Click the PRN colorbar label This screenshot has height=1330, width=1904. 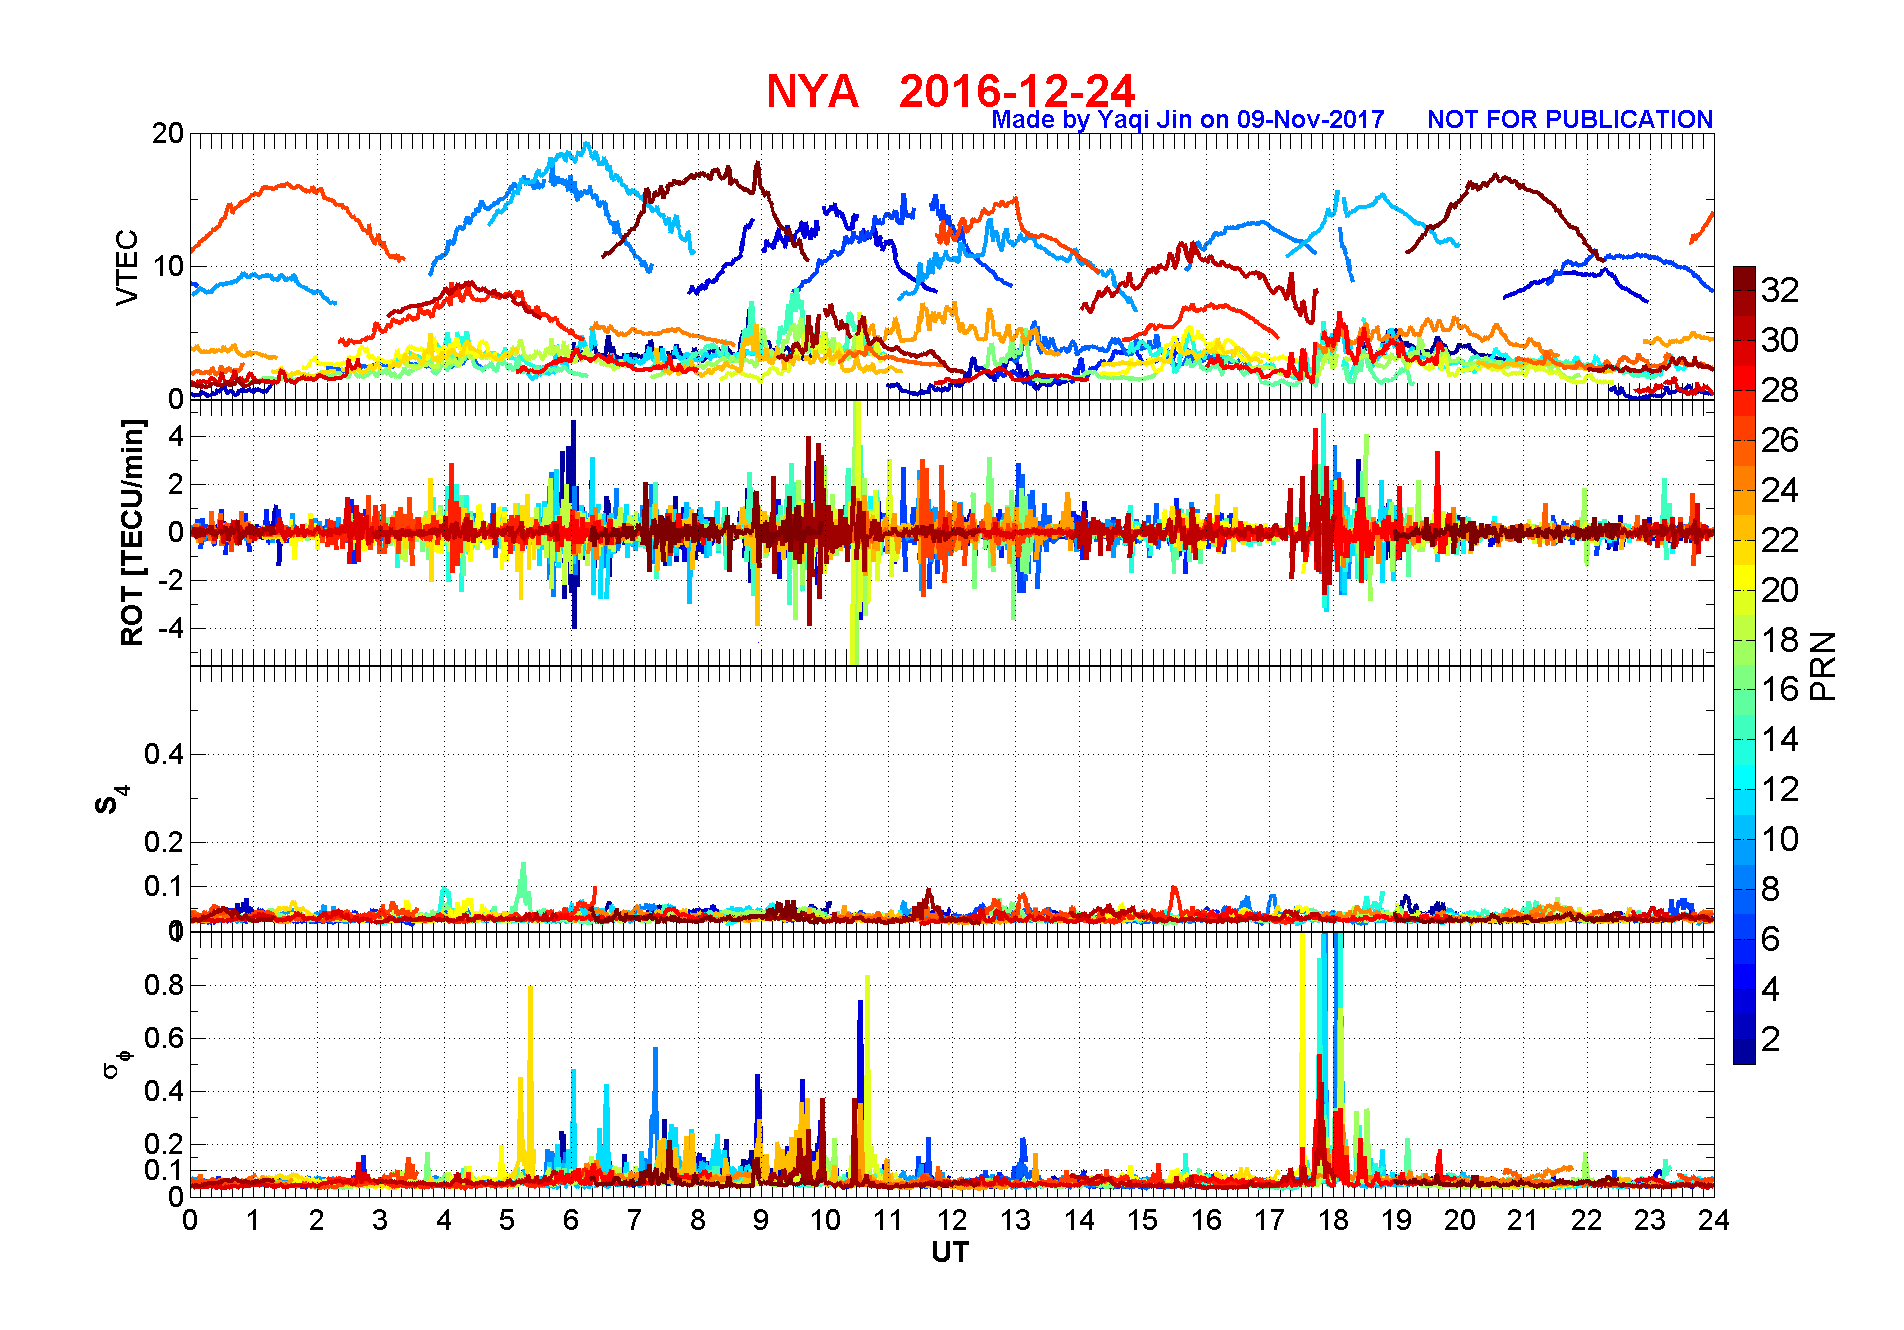(1823, 665)
